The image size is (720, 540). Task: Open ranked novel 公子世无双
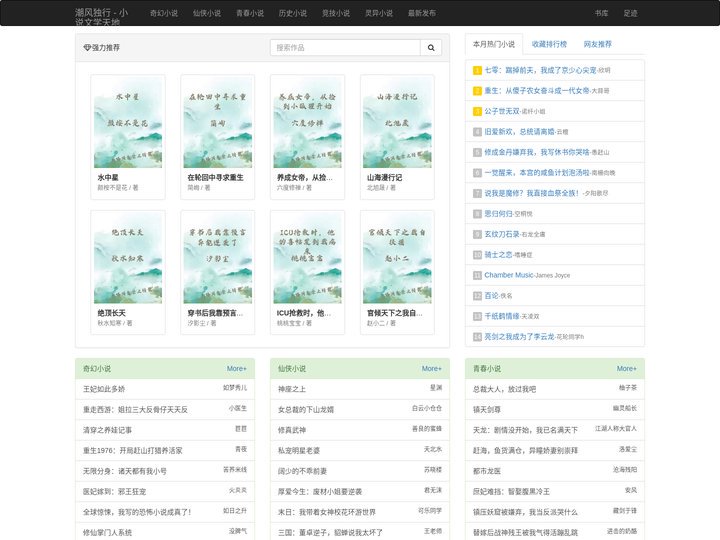[x=502, y=111]
